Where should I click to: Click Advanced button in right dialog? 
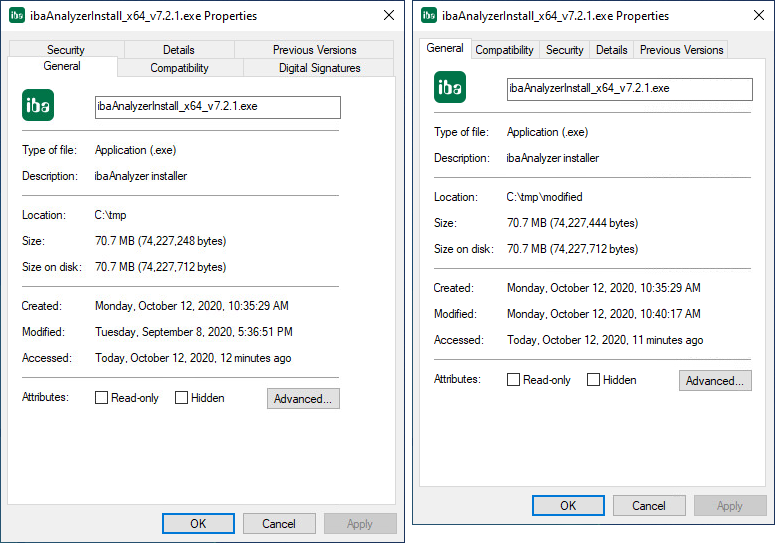pos(715,380)
